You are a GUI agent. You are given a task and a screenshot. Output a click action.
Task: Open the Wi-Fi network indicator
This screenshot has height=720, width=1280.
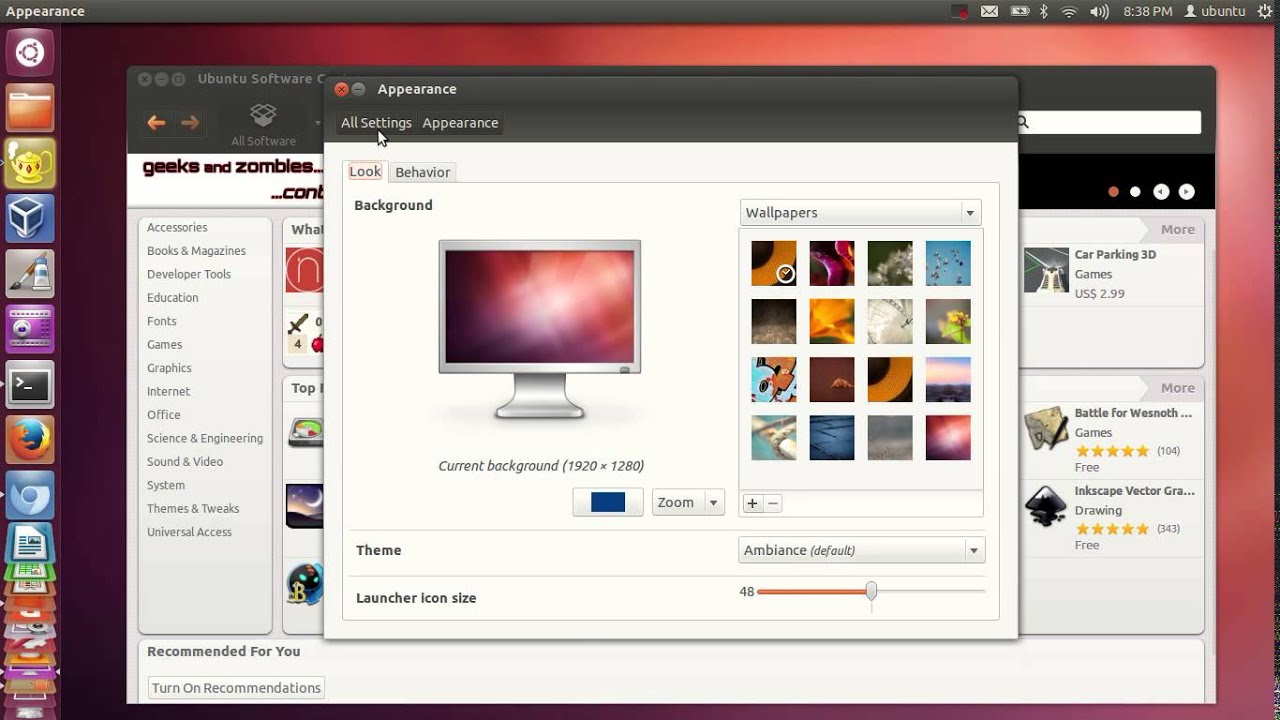1069,12
